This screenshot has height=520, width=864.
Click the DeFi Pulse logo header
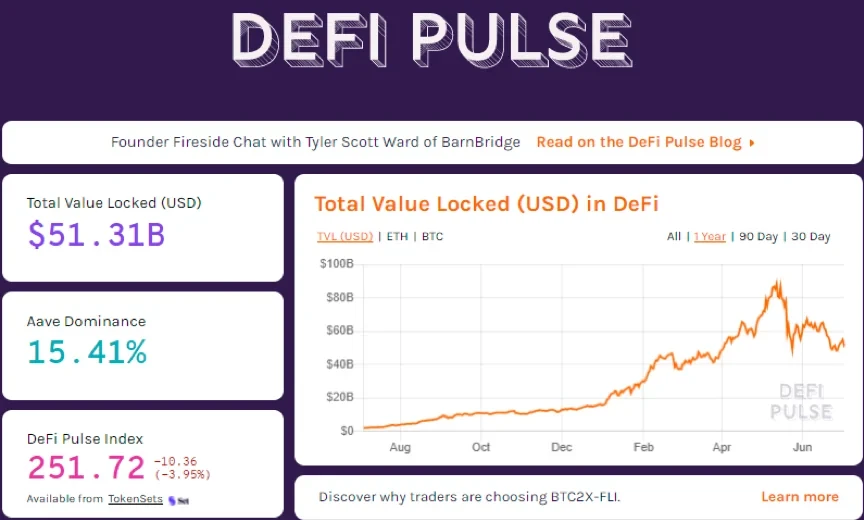coord(431,40)
